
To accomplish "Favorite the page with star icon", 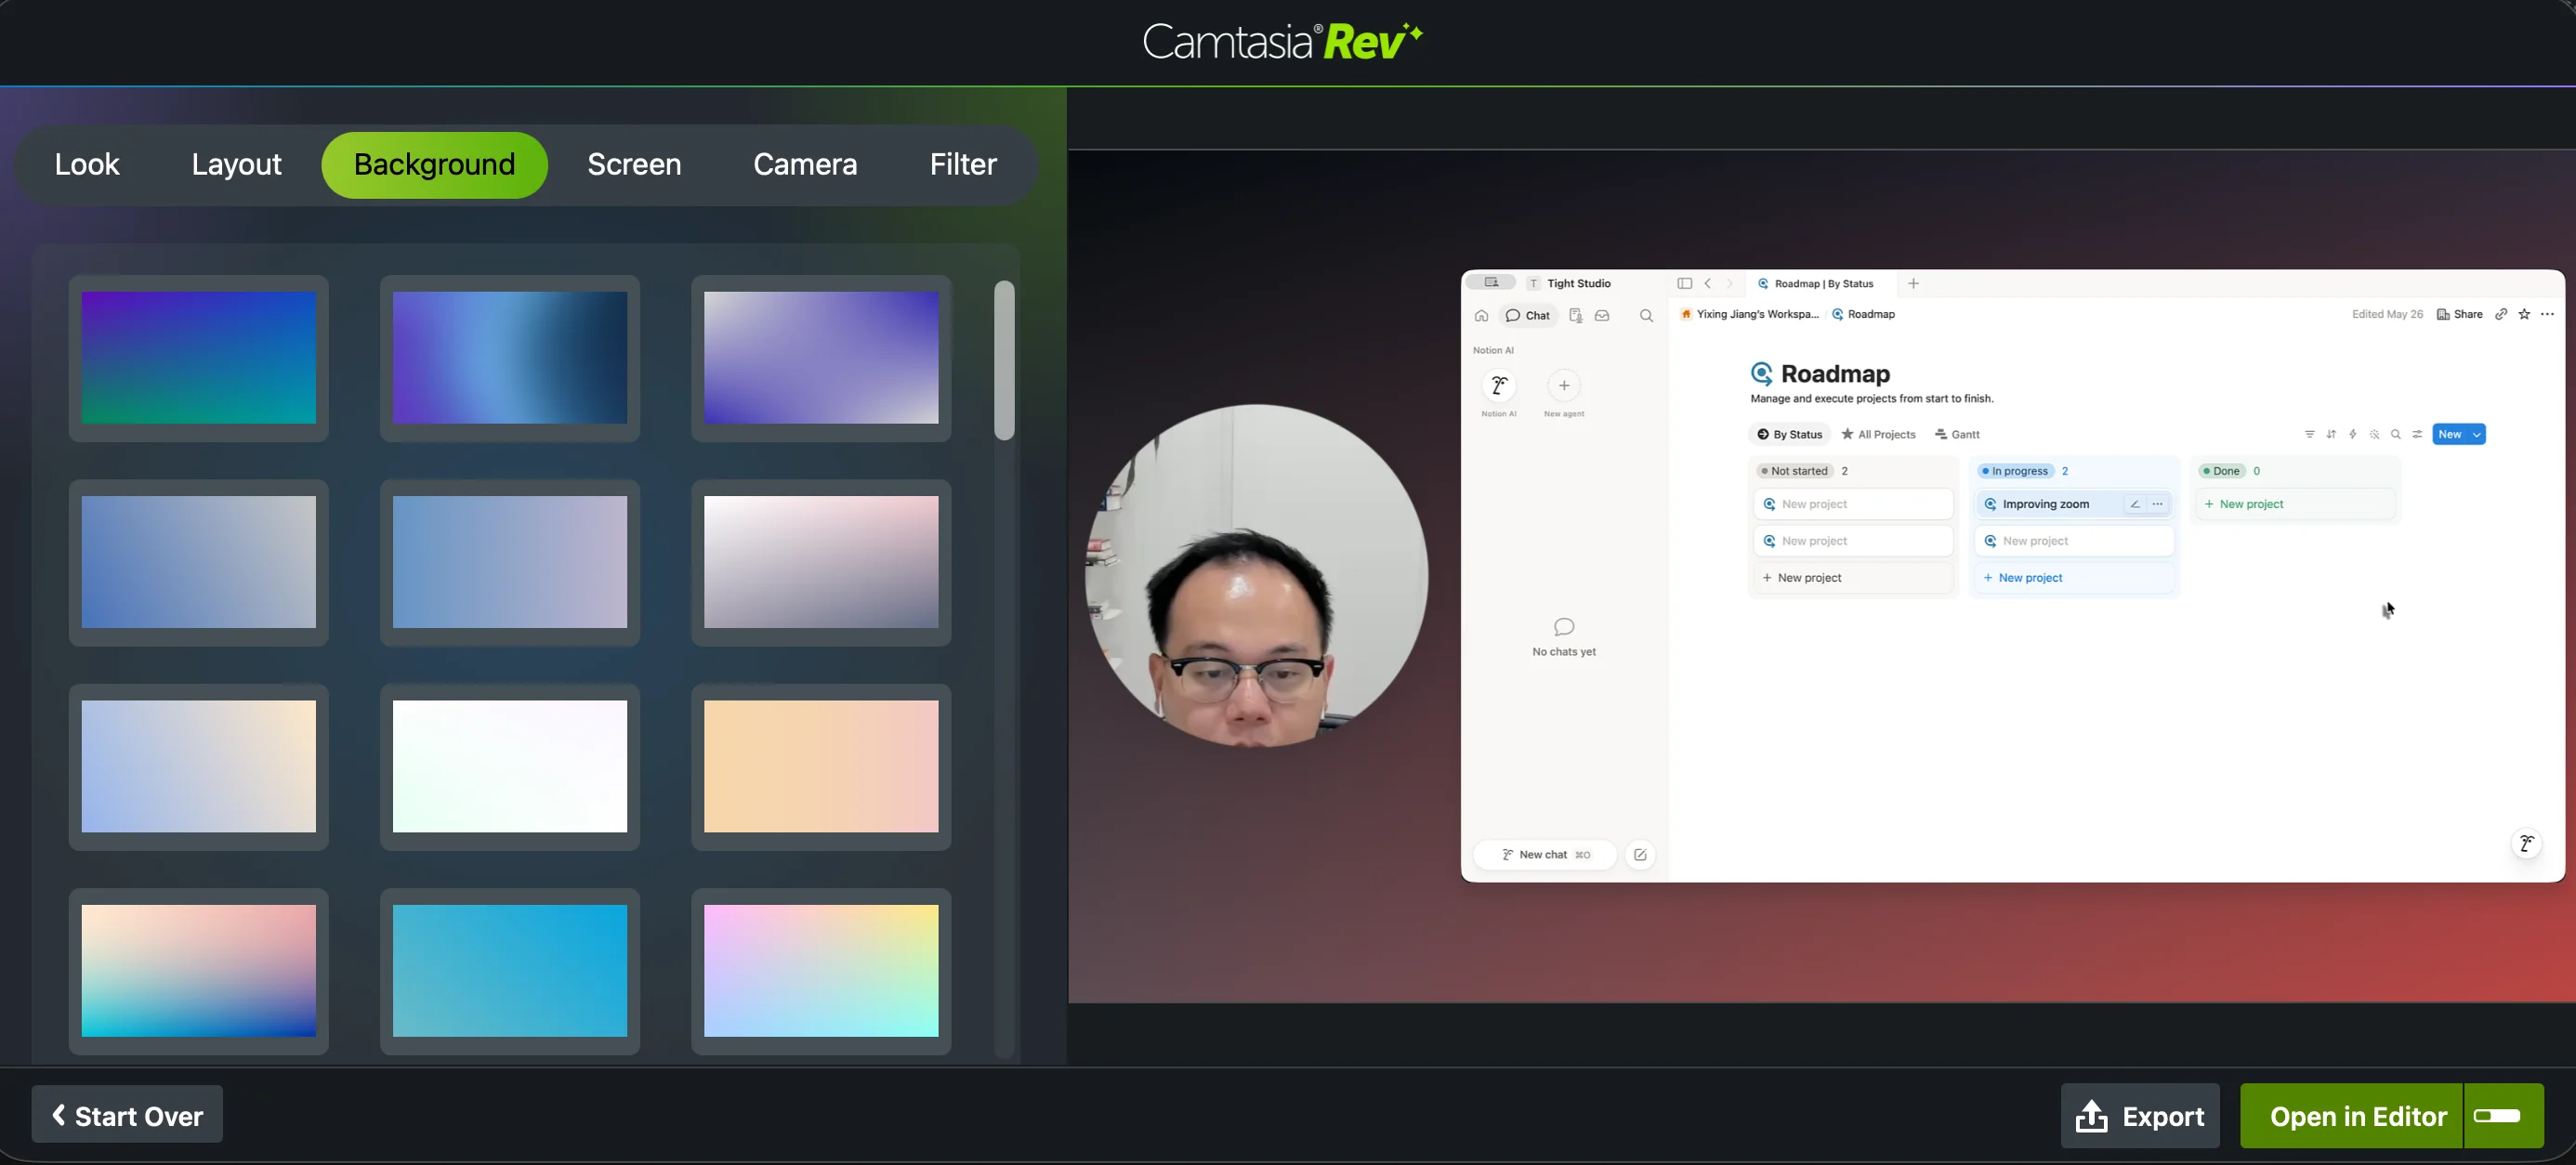I will 2524,314.
